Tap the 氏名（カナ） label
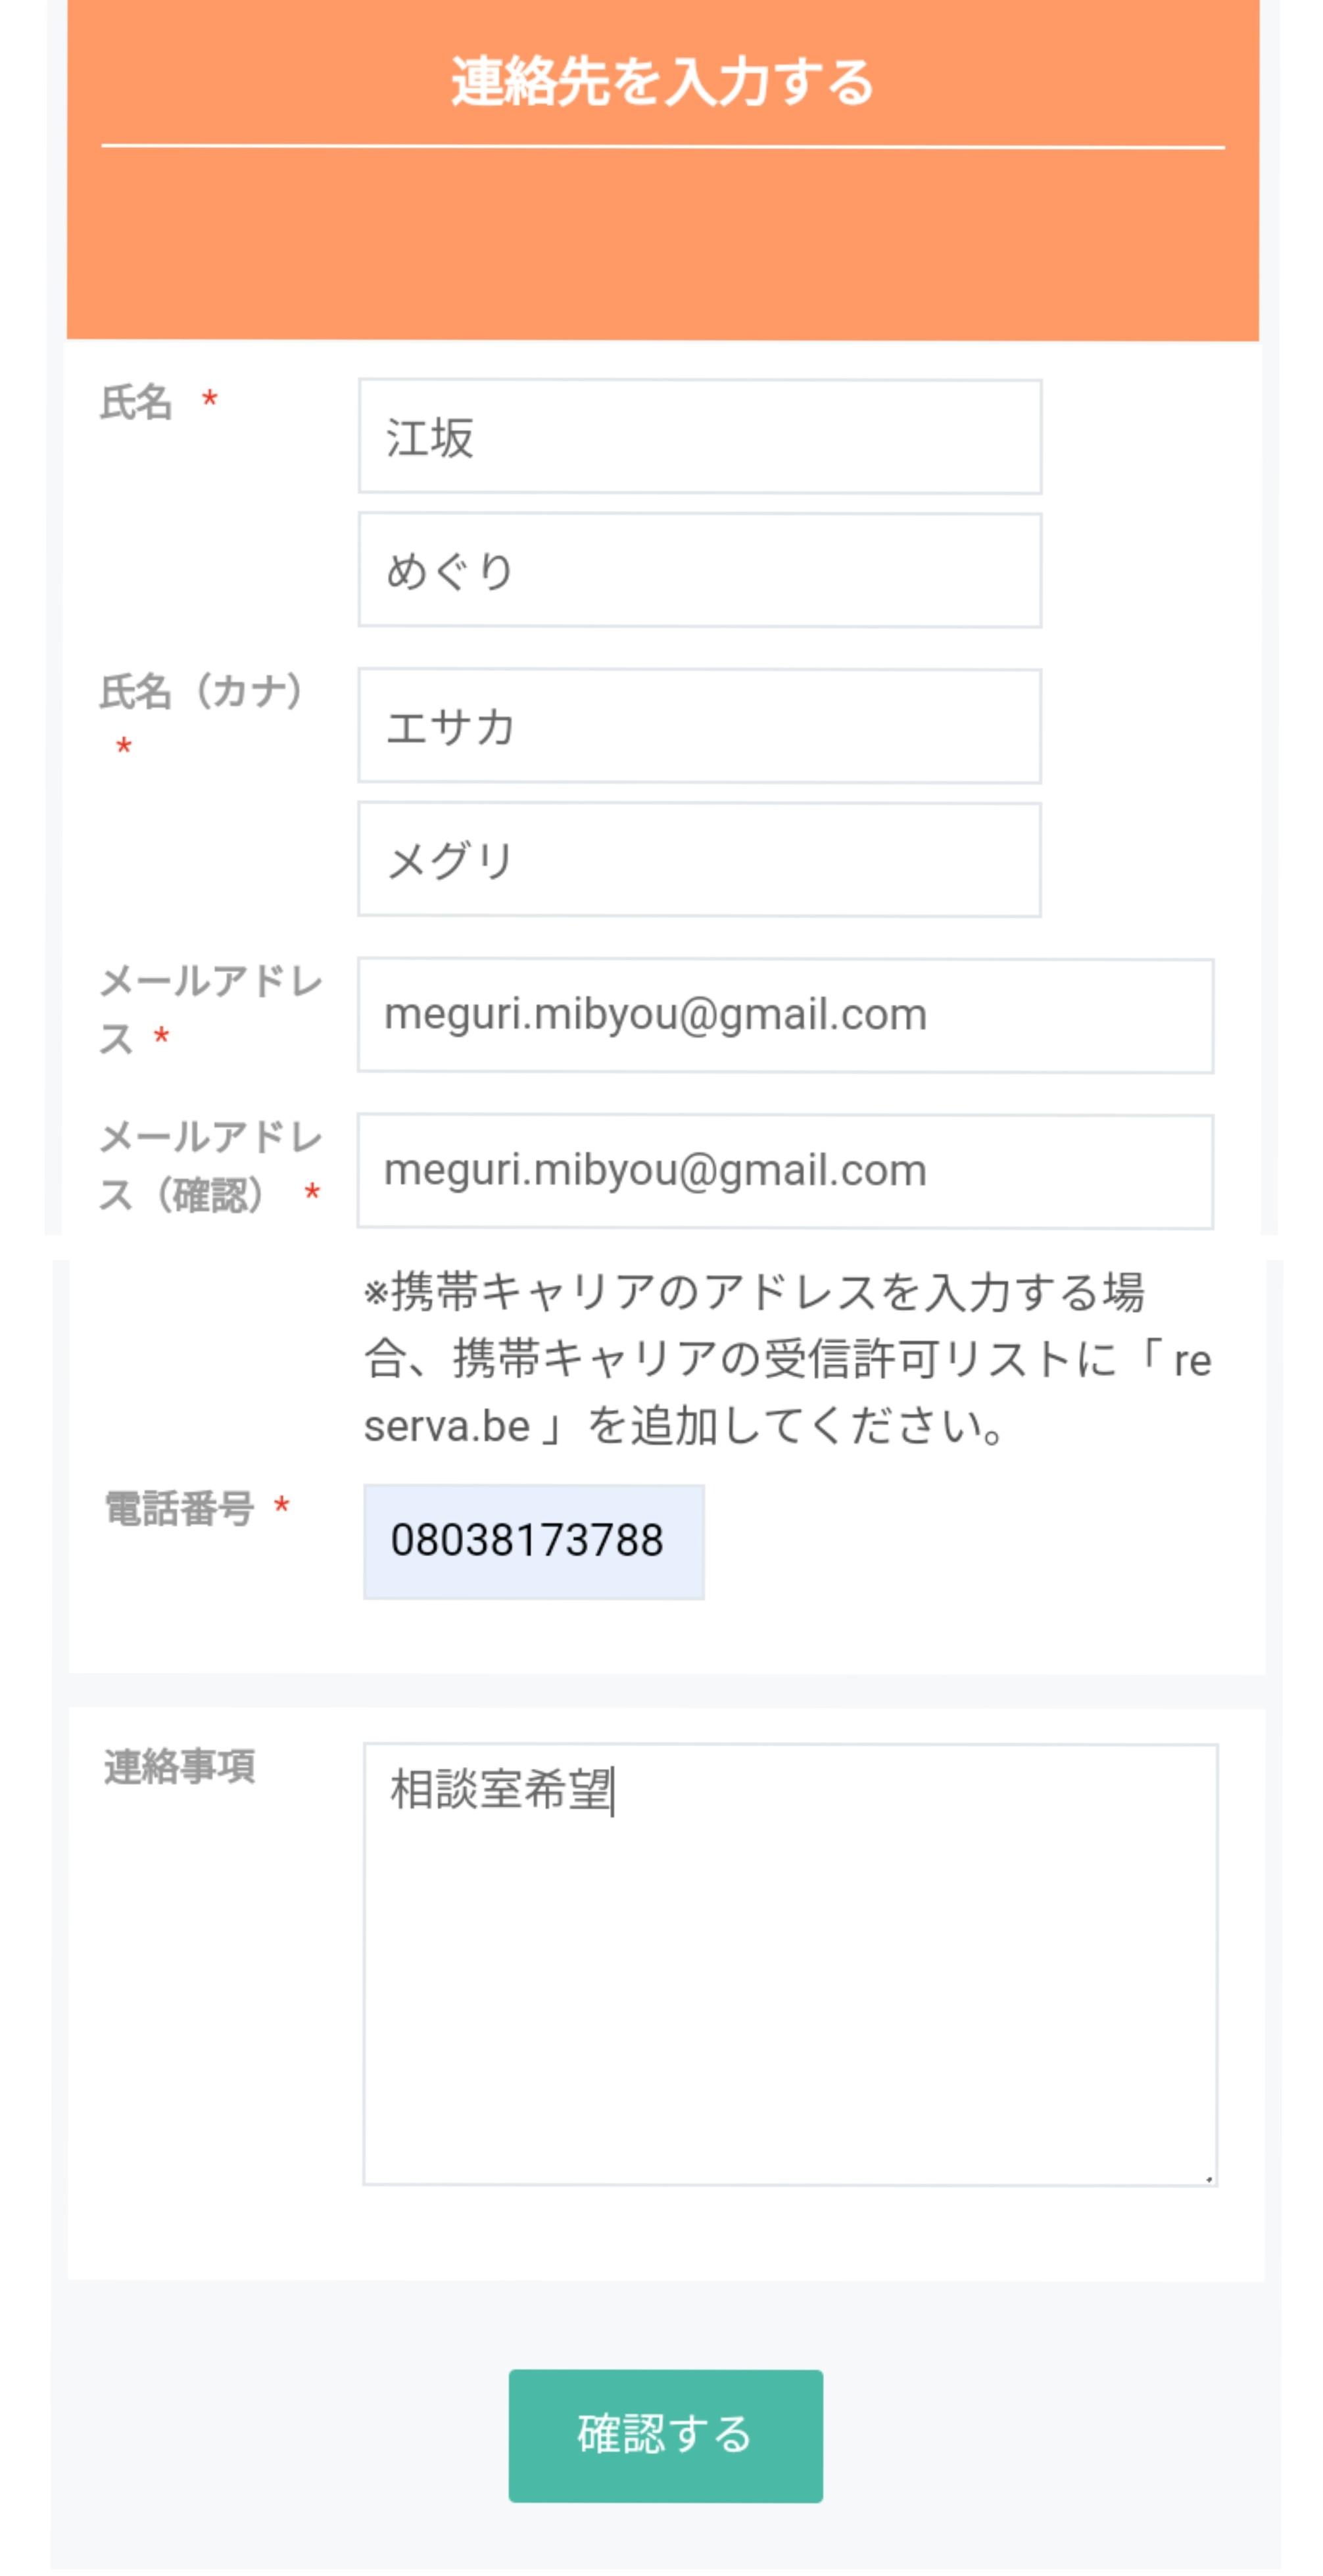Screen dimensions: 1323x2576 200,691
